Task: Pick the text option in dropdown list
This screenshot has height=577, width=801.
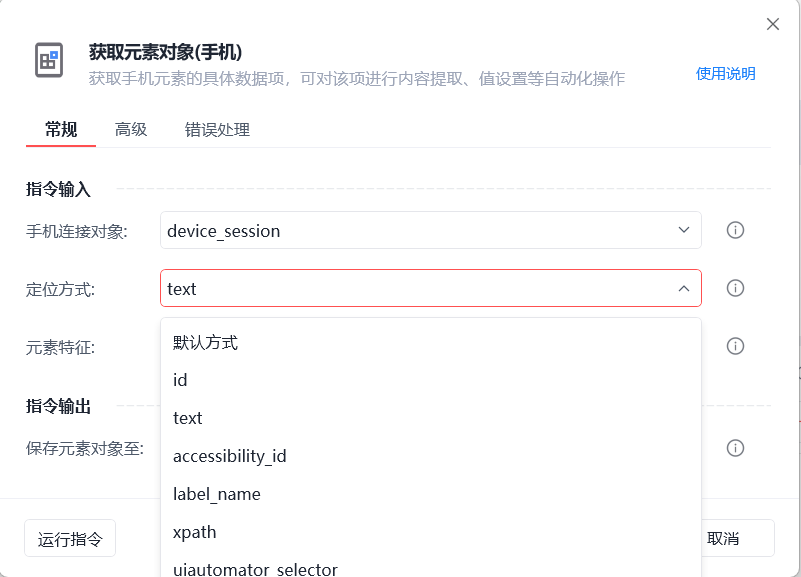Action: point(188,418)
